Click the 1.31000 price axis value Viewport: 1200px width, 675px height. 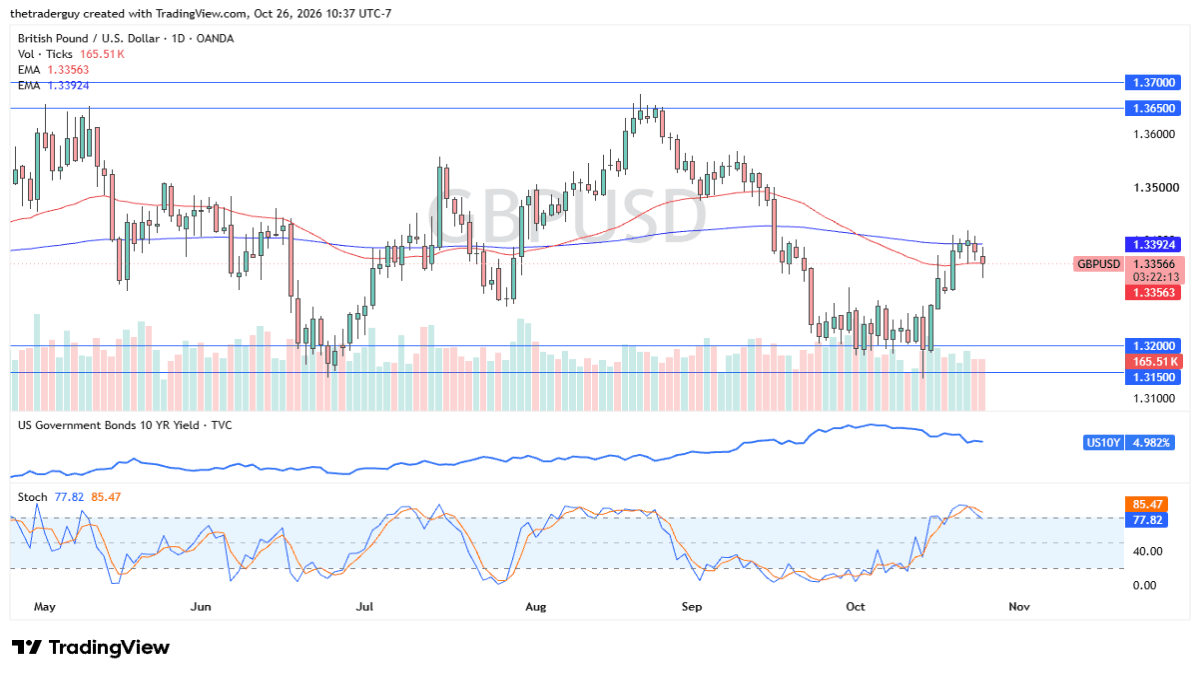(x=1153, y=399)
